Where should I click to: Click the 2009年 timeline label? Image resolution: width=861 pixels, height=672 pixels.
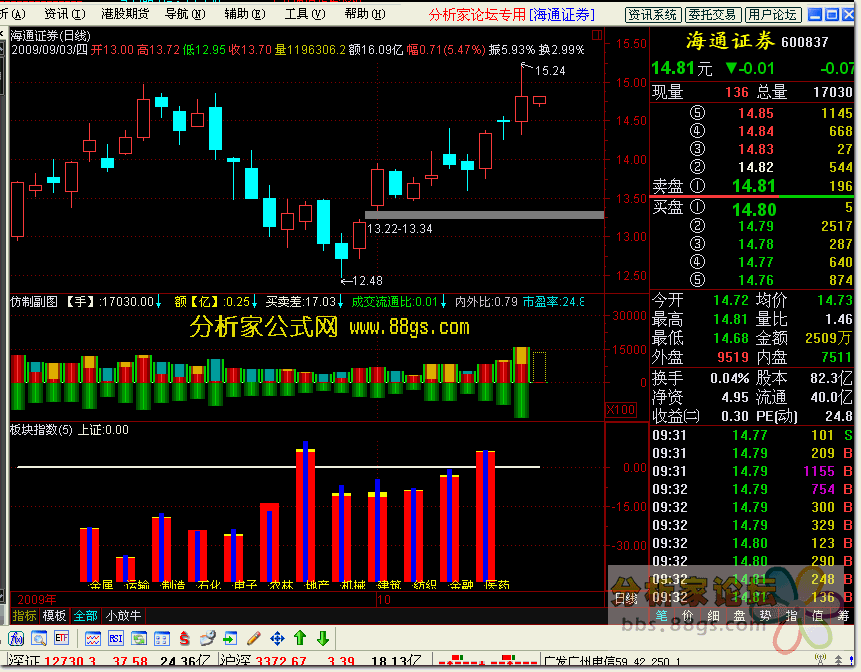(37, 599)
